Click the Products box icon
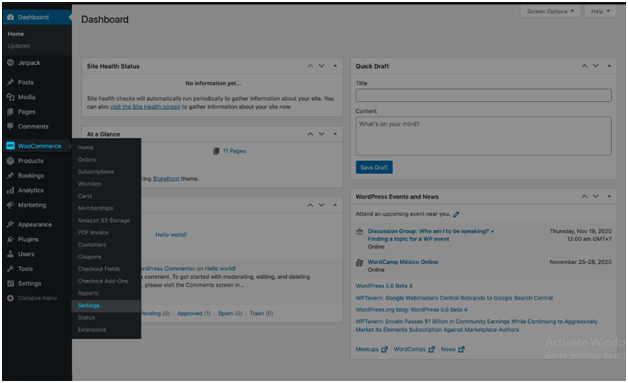This screenshot has height=383, width=628. pyautogui.click(x=10, y=161)
